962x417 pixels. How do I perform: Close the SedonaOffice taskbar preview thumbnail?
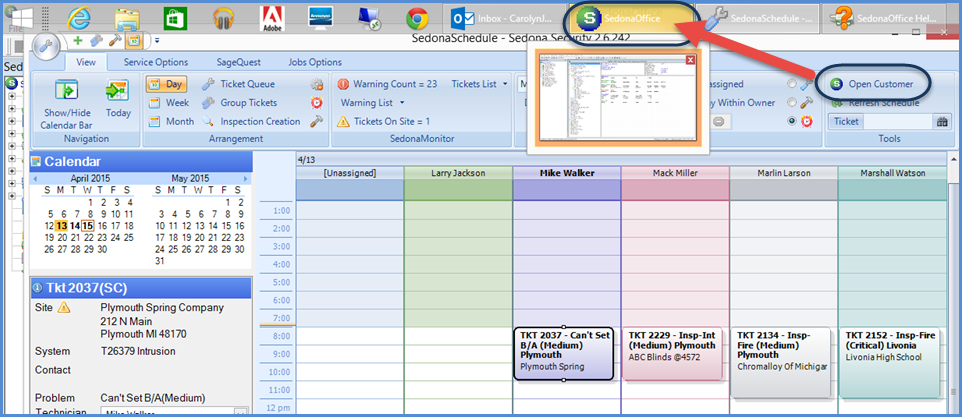pos(690,59)
